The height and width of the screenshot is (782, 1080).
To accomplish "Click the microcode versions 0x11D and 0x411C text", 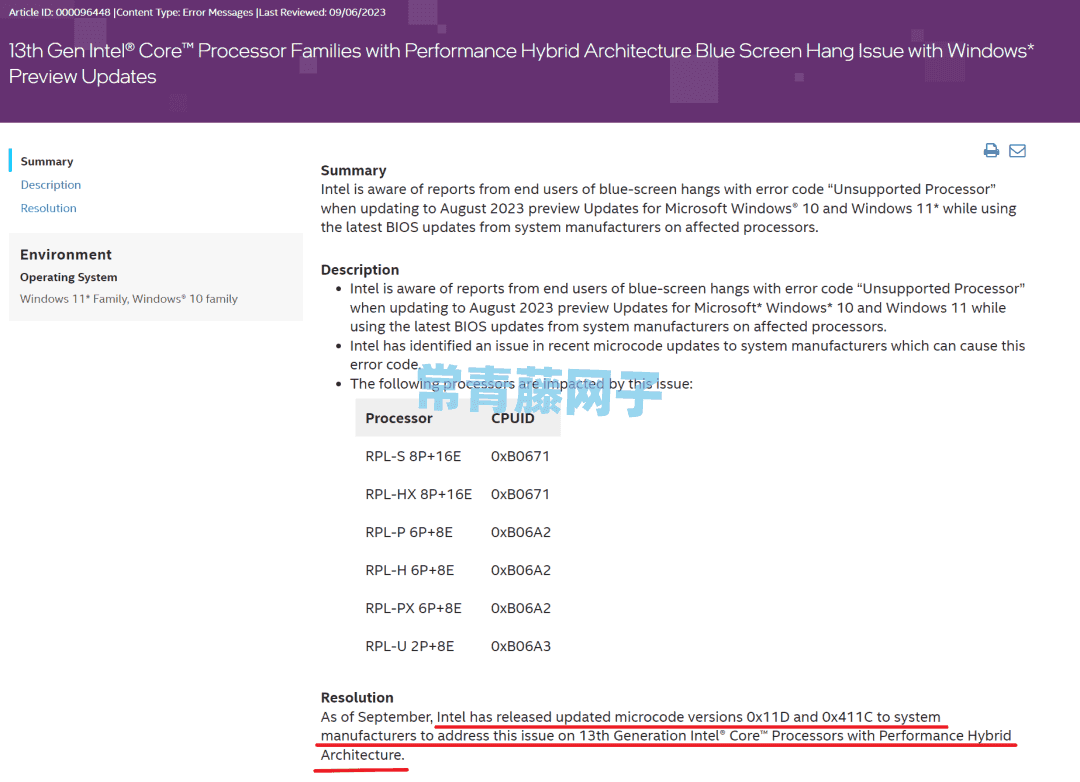I will click(x=744, y=717).
